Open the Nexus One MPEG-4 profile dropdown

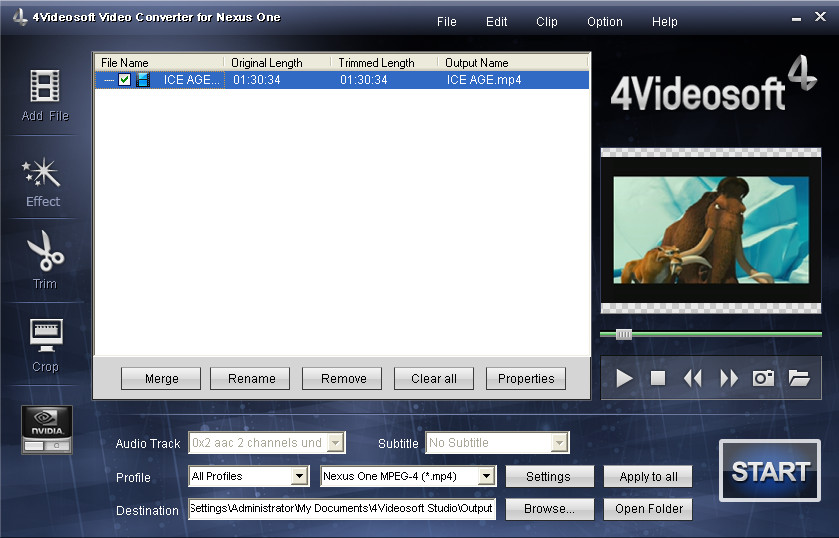[486, 476]
